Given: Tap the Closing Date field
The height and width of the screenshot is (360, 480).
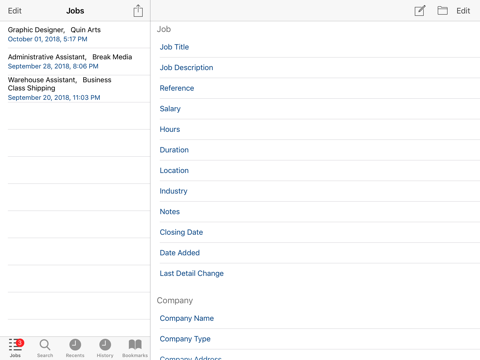Looking at the screenshot, I should point(320,232).
